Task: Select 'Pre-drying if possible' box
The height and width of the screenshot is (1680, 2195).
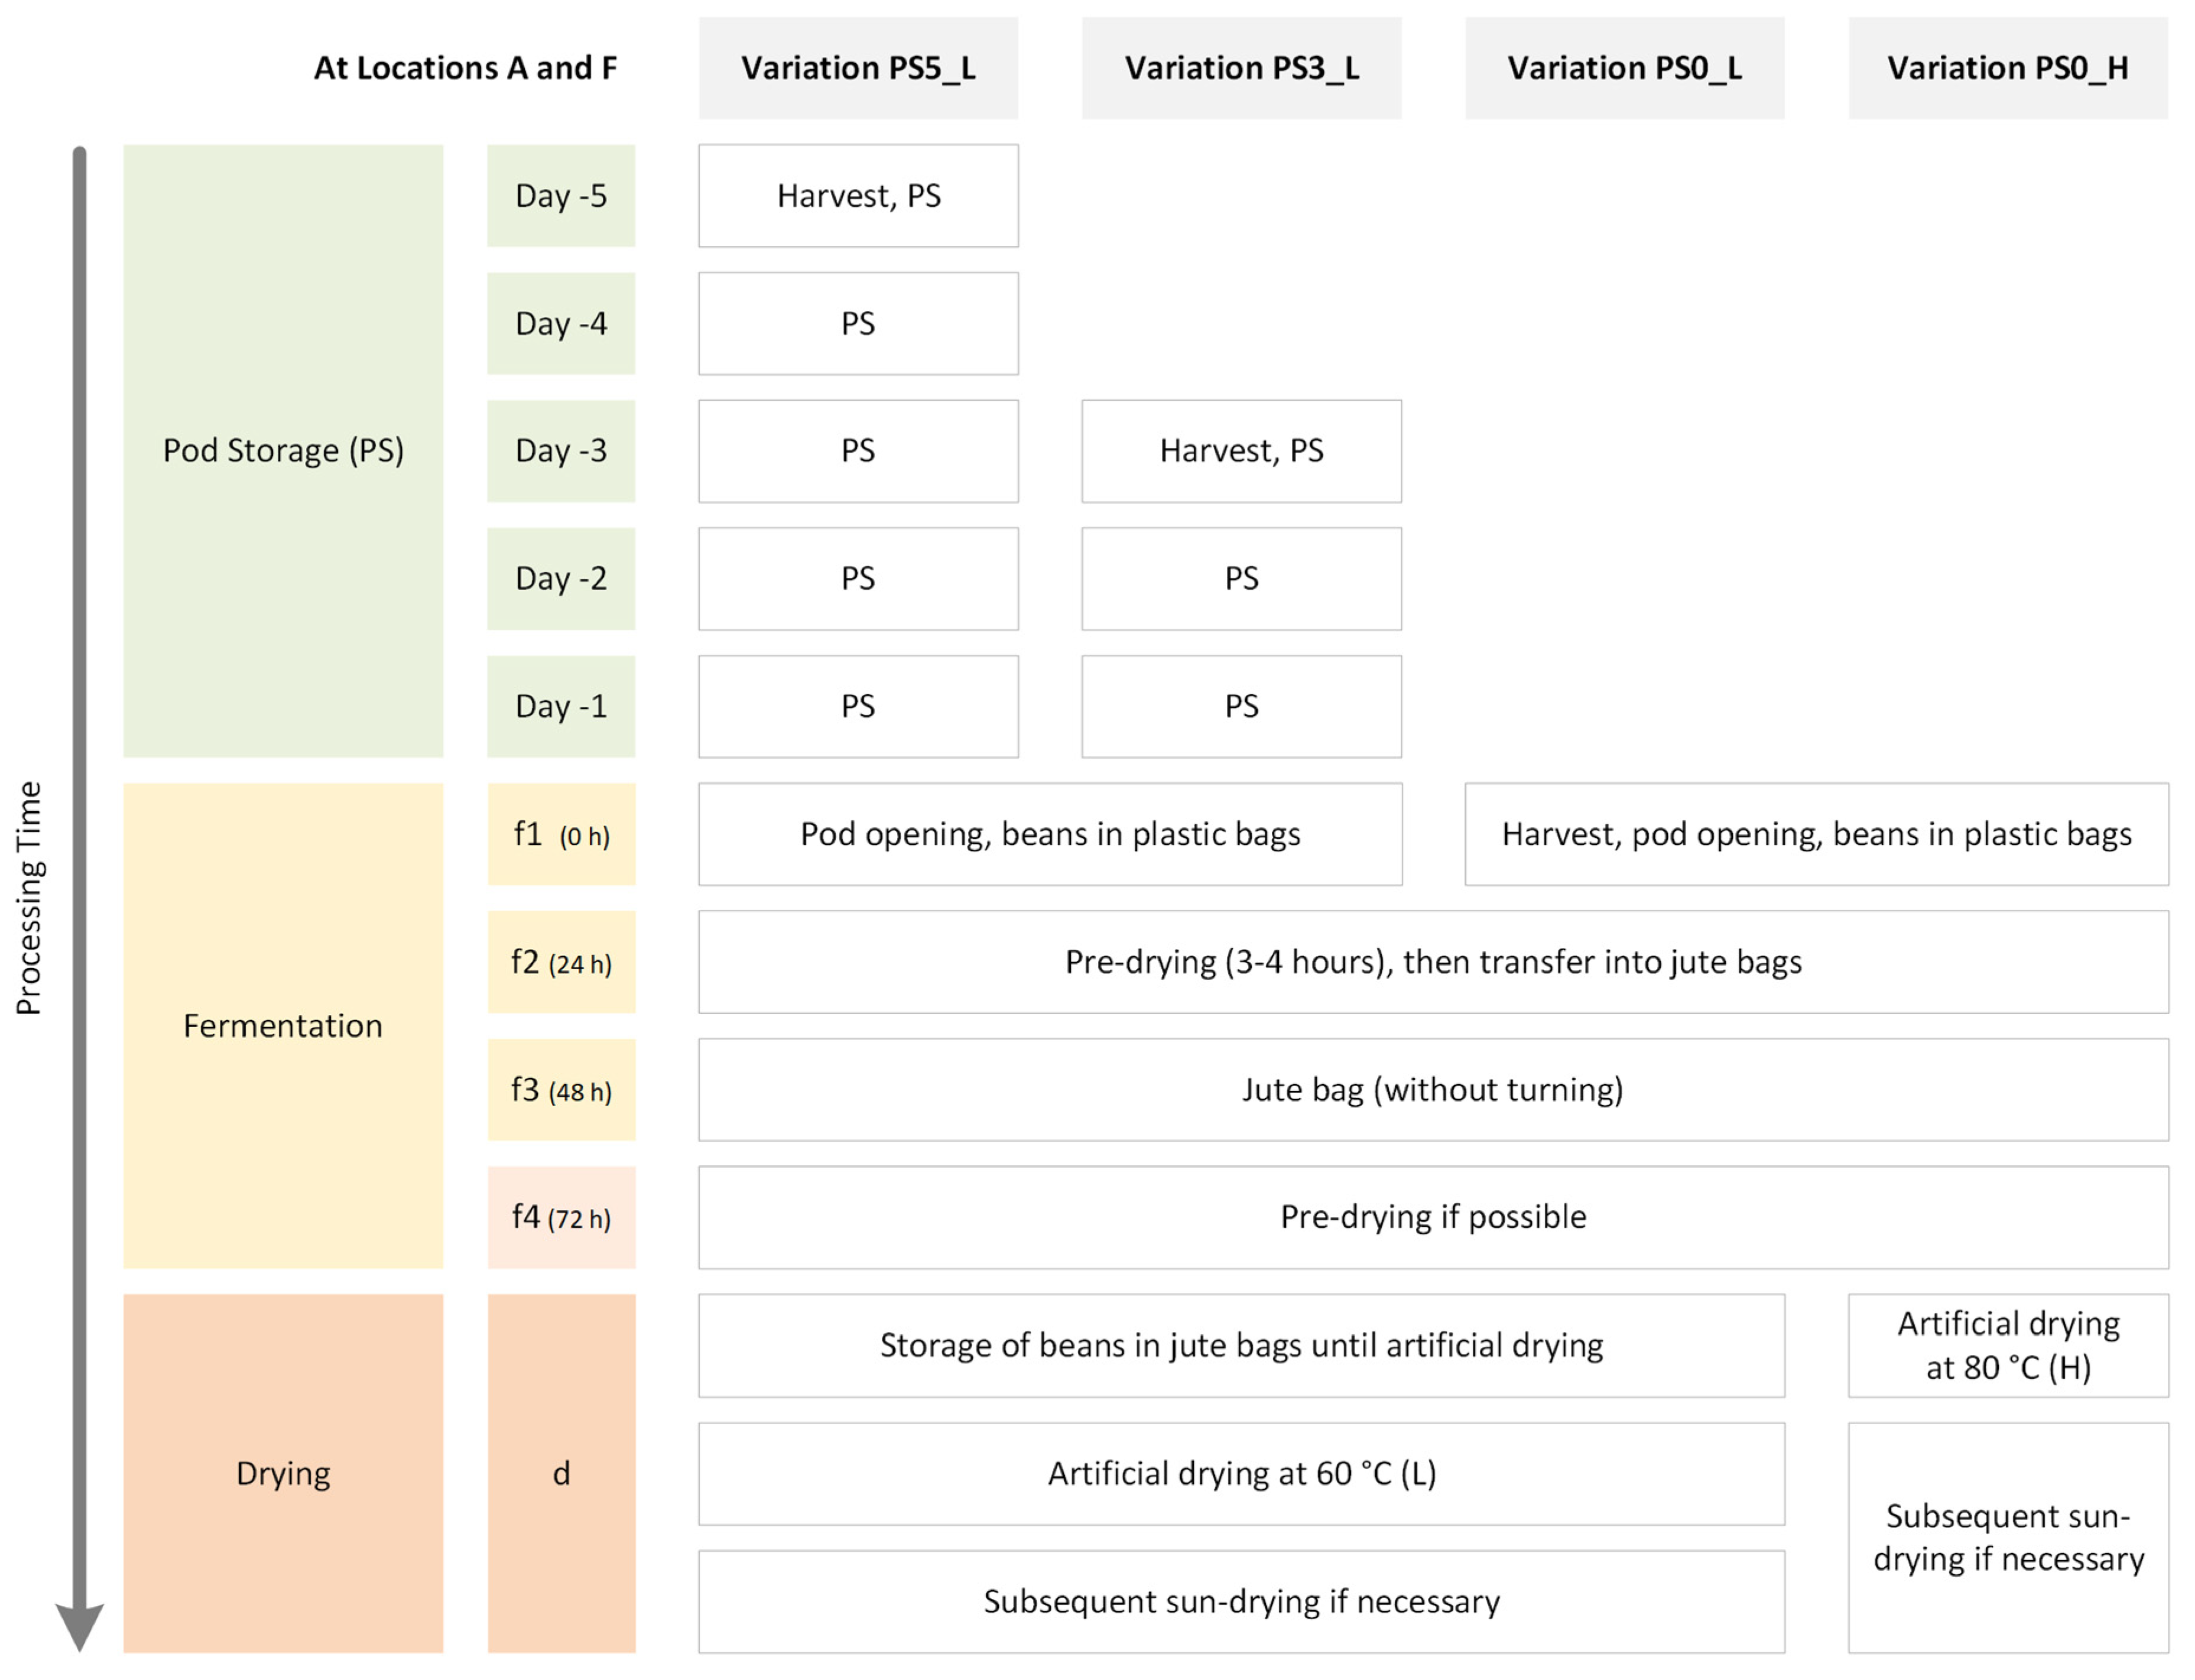Action: click(1433, 1217)
